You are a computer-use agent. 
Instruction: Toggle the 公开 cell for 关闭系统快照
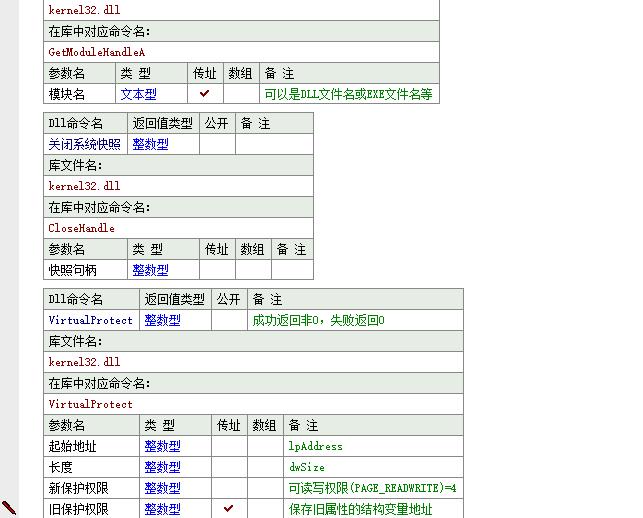click(217, 144)
